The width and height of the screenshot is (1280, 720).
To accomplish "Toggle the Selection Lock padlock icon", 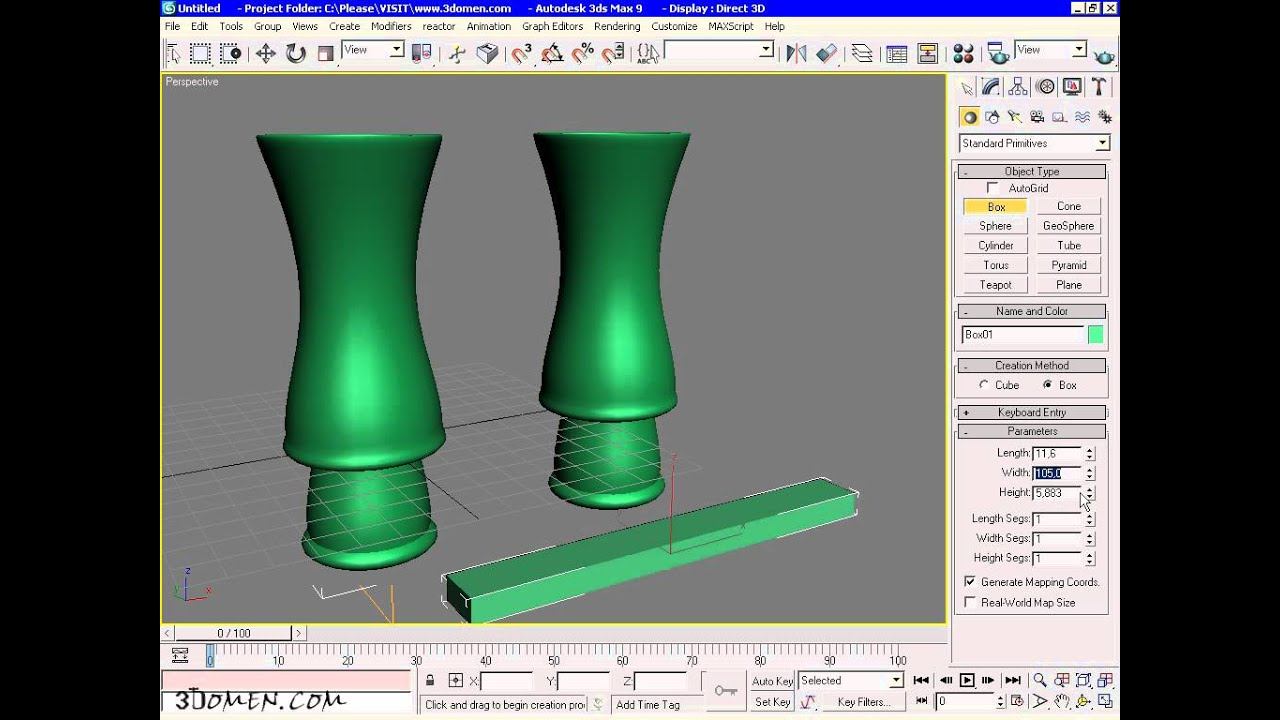I will [429, 680].
